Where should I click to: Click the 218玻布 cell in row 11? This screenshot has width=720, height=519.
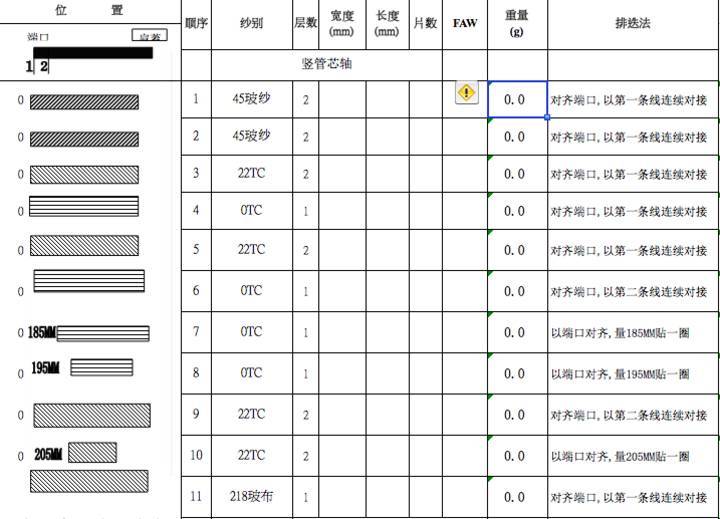point(252,496)
